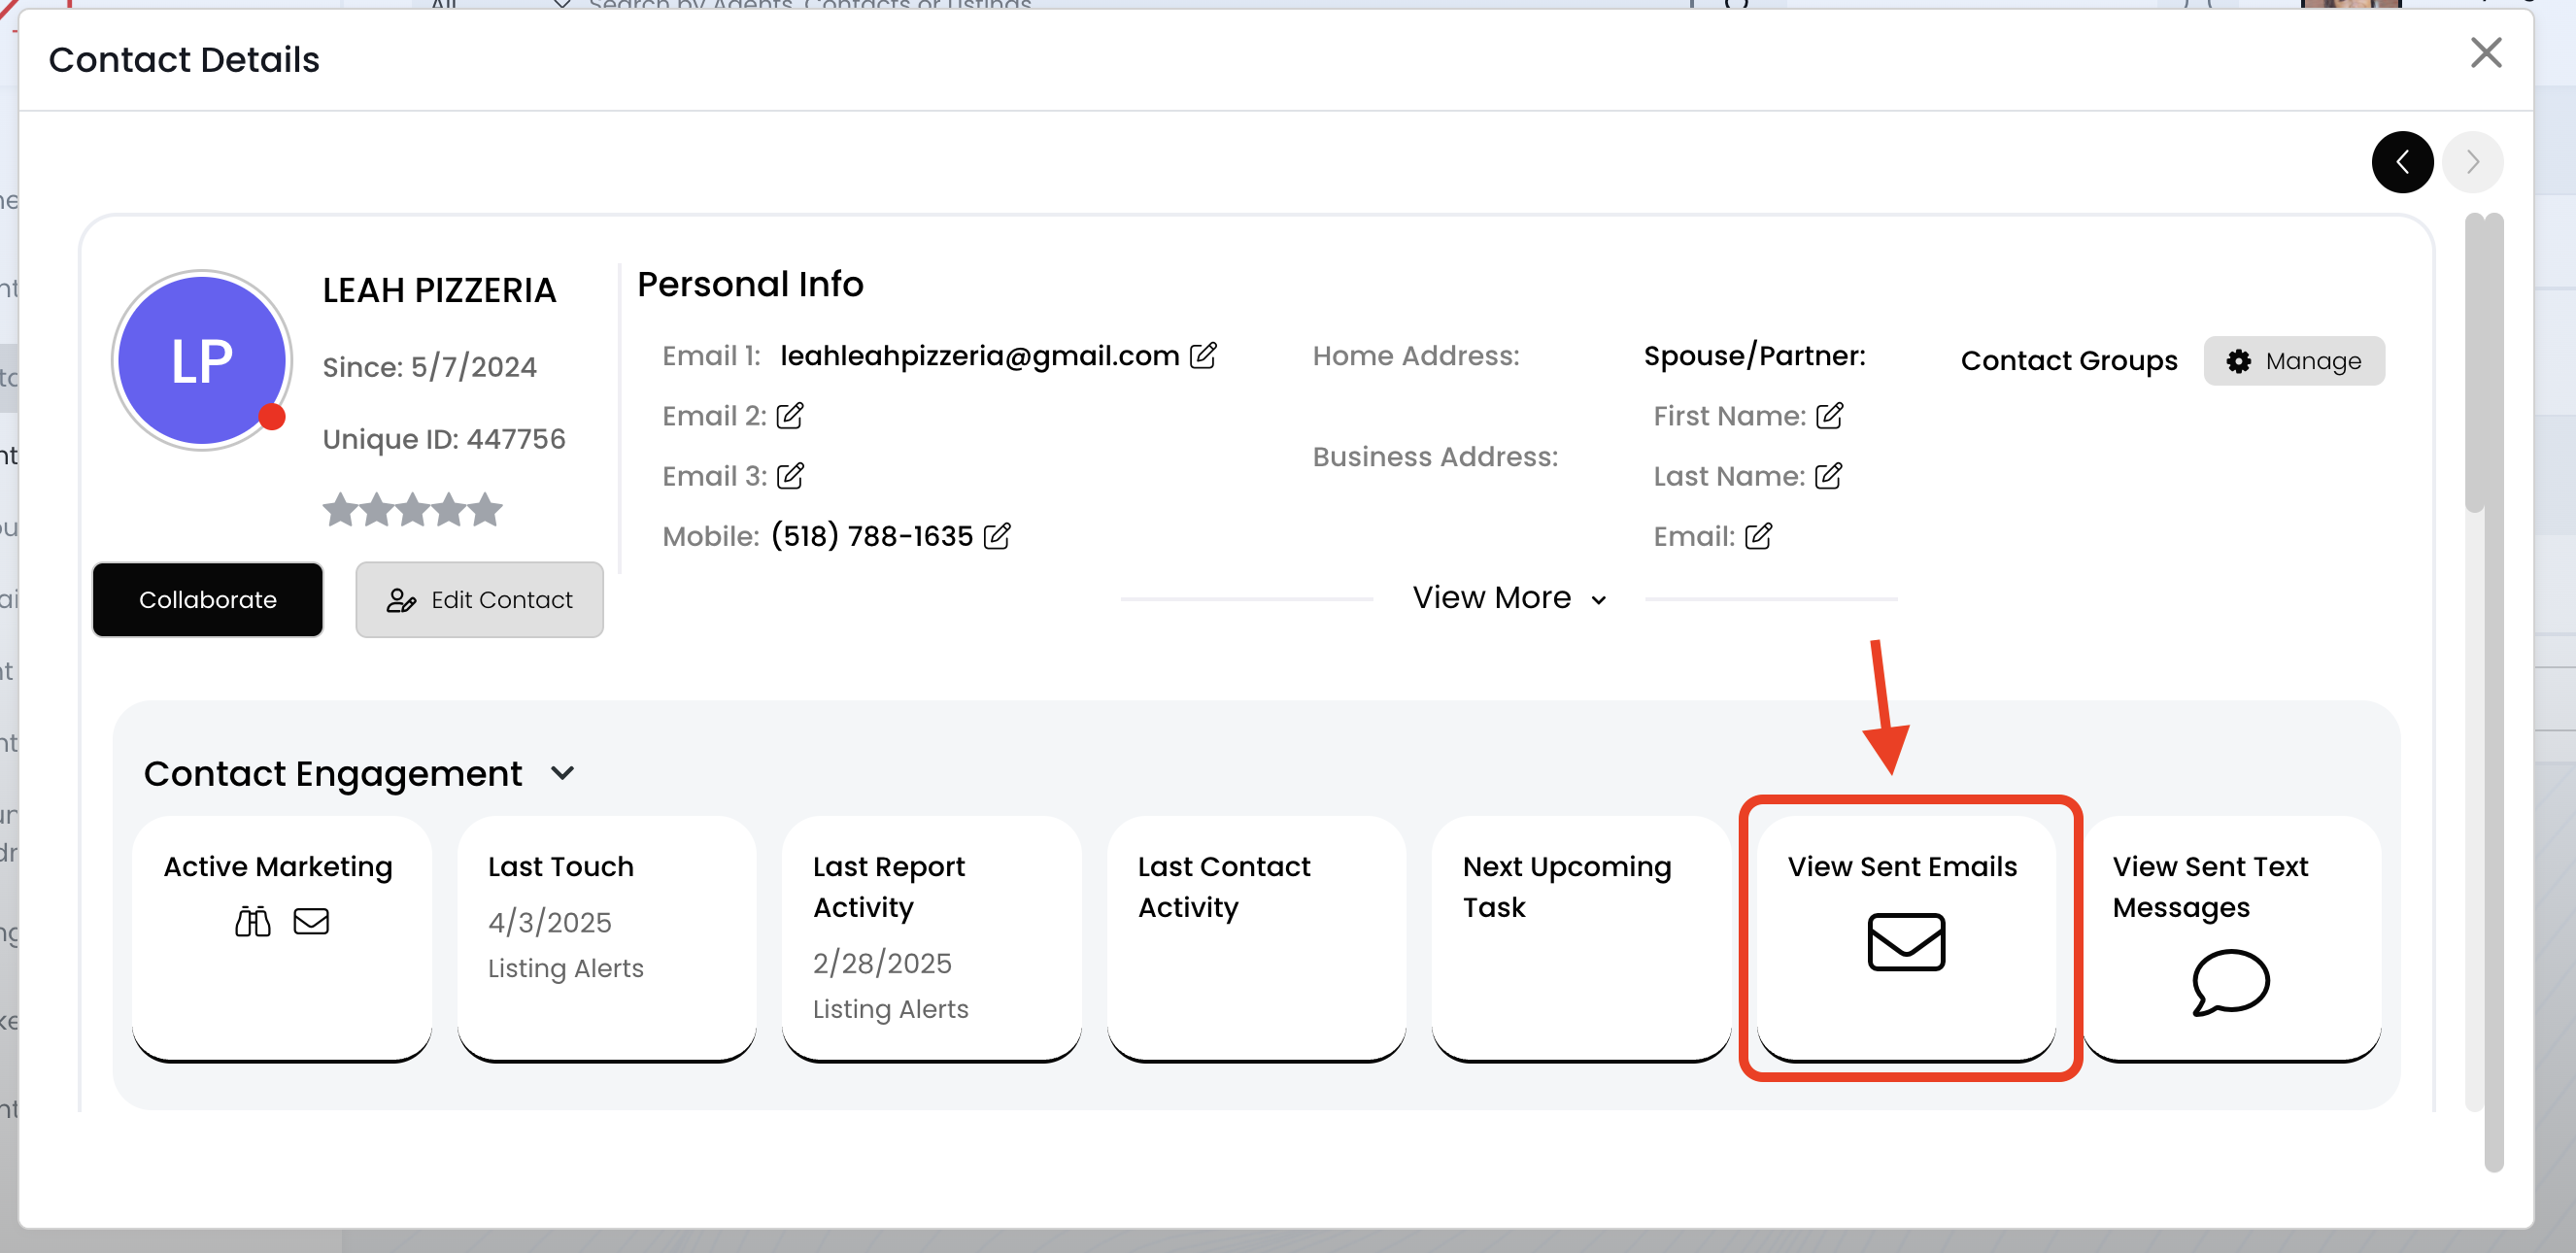This screenshot has height=1253, width=2576.
Task: Click the binoculars icon under Active Marketing
Action: pyautogui.click(x=252, y=921)
